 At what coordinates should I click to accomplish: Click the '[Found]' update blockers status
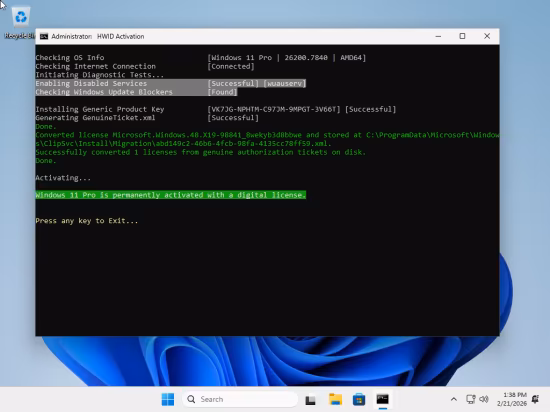coord(222,92)
